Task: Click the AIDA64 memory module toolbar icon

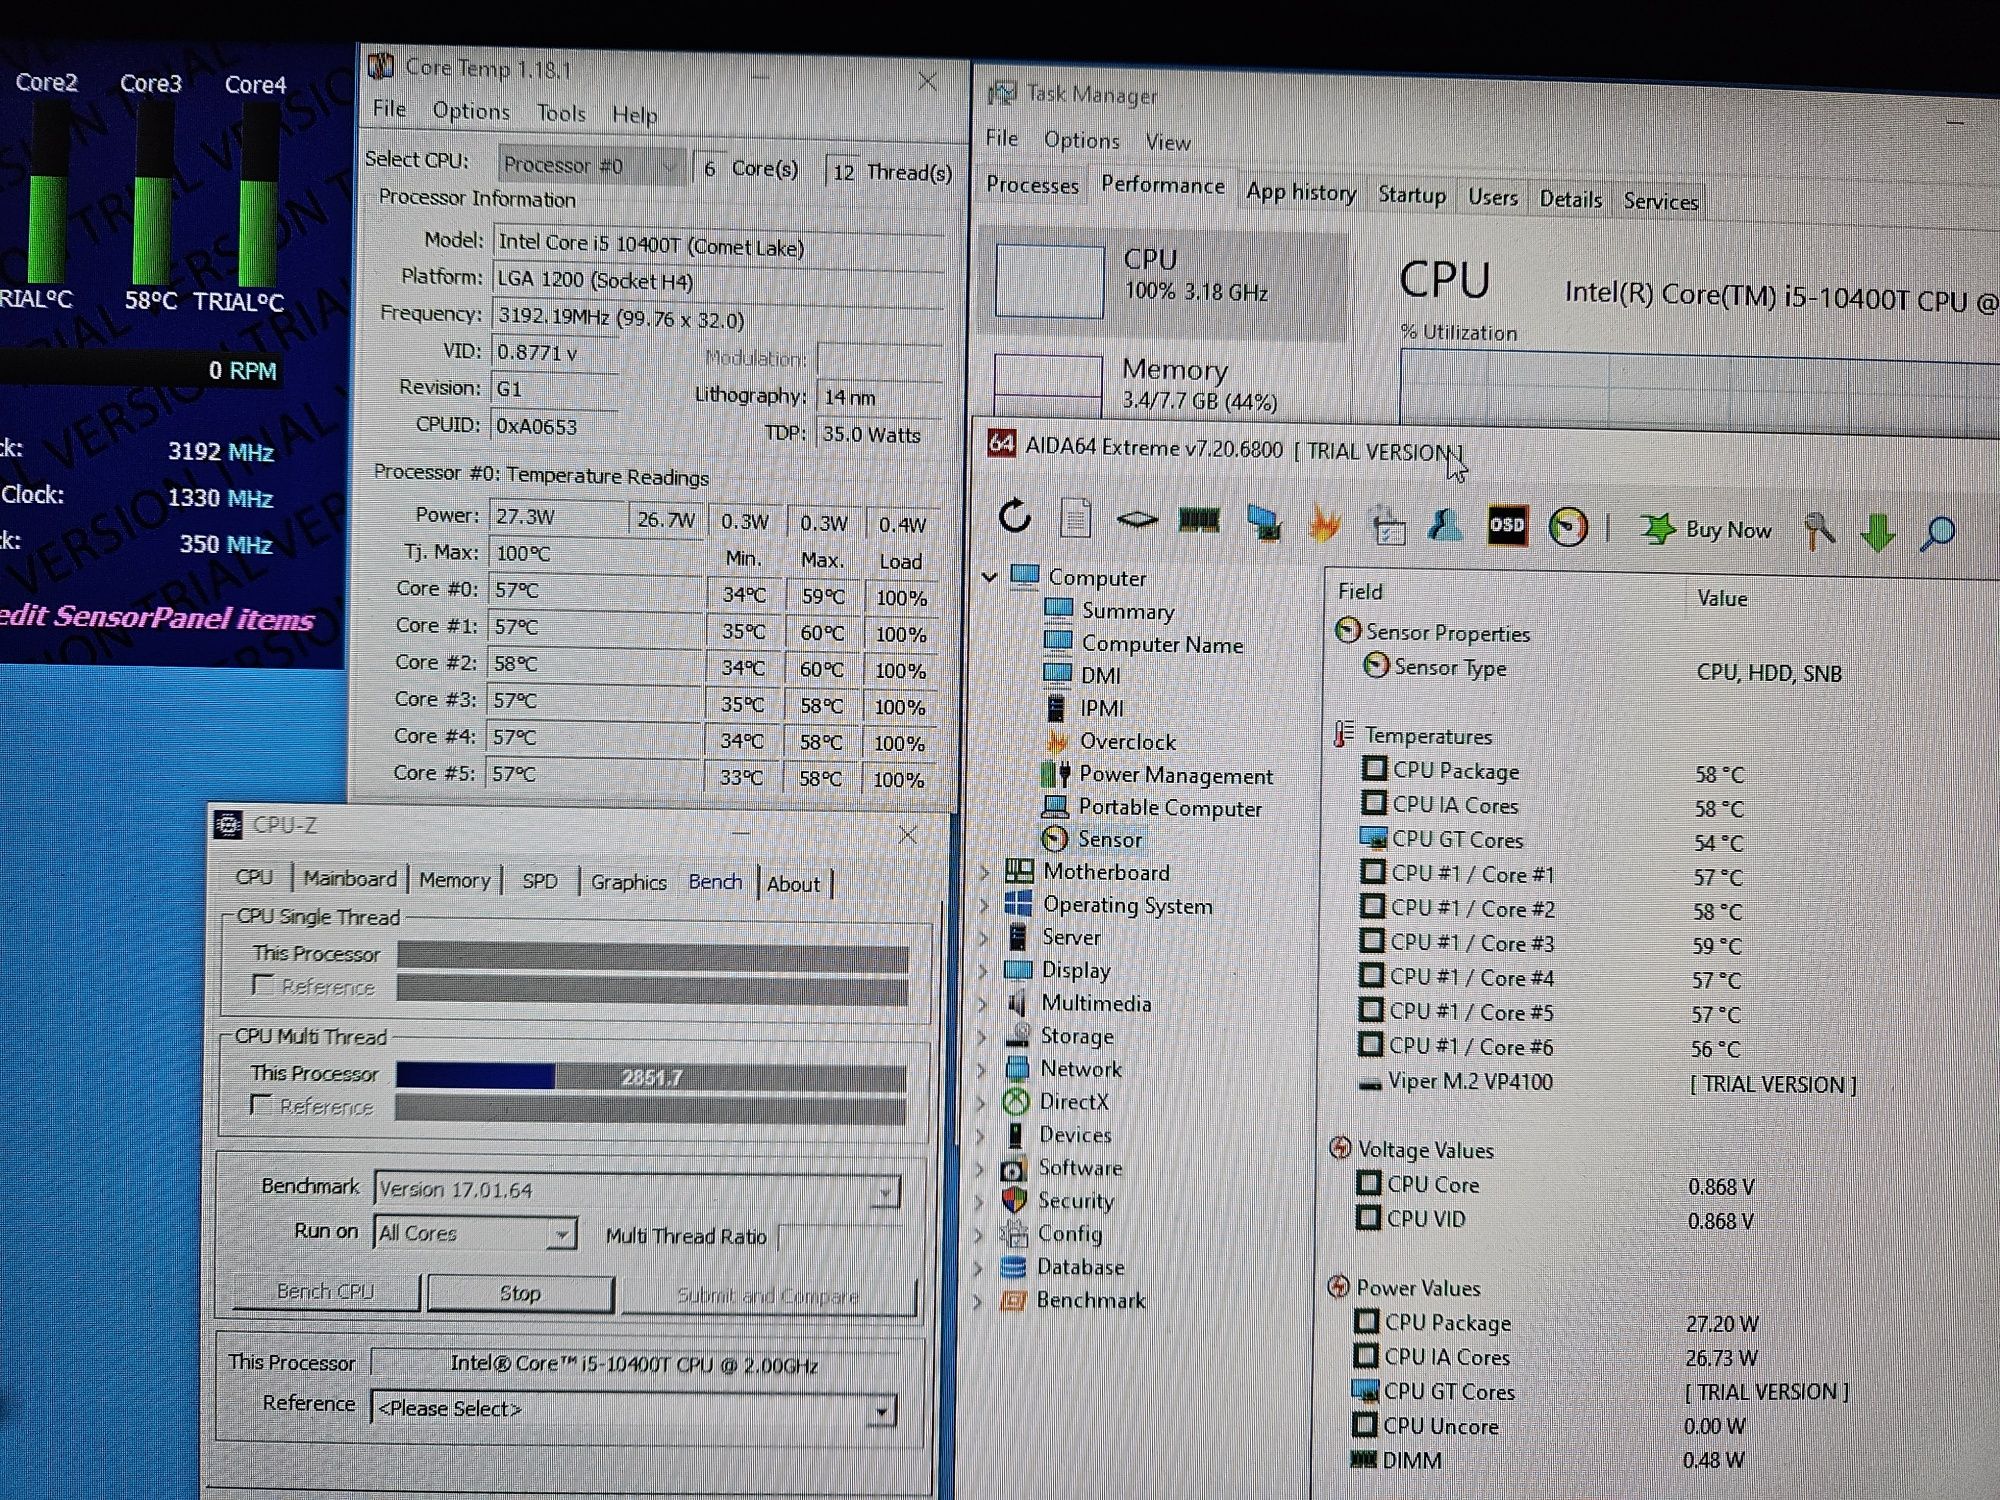Action: (x=1199, y=520)
